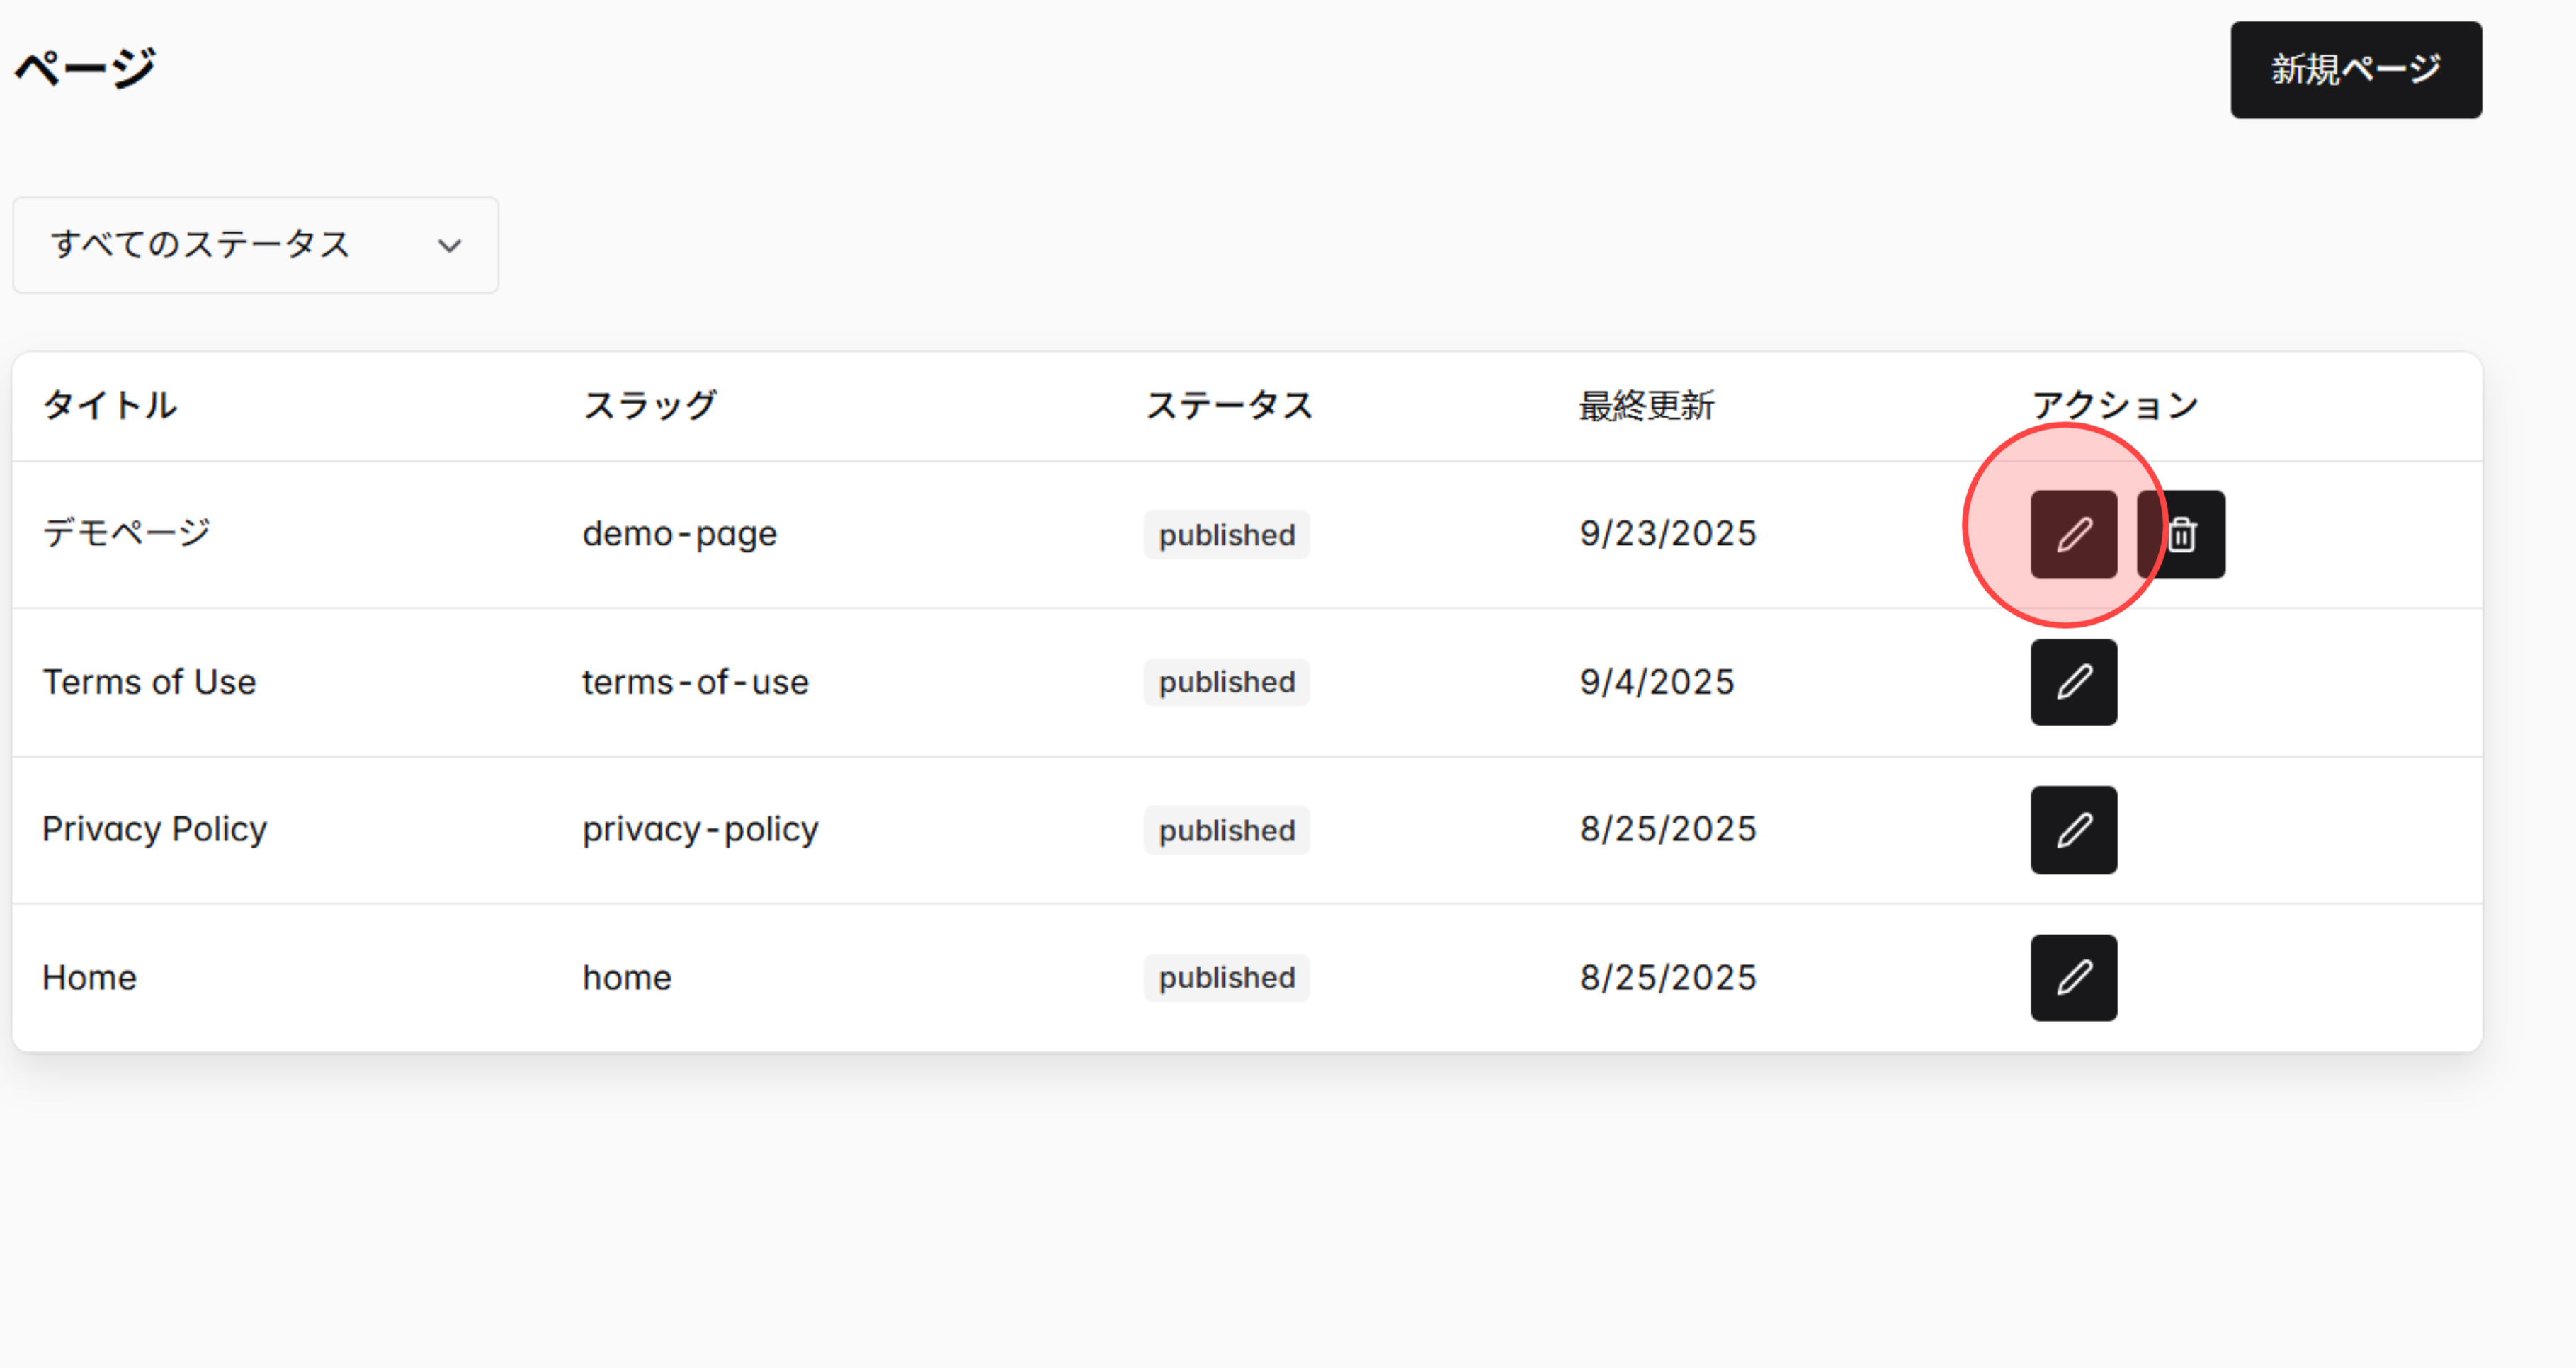Click the published badge on the Home row

1226,977
